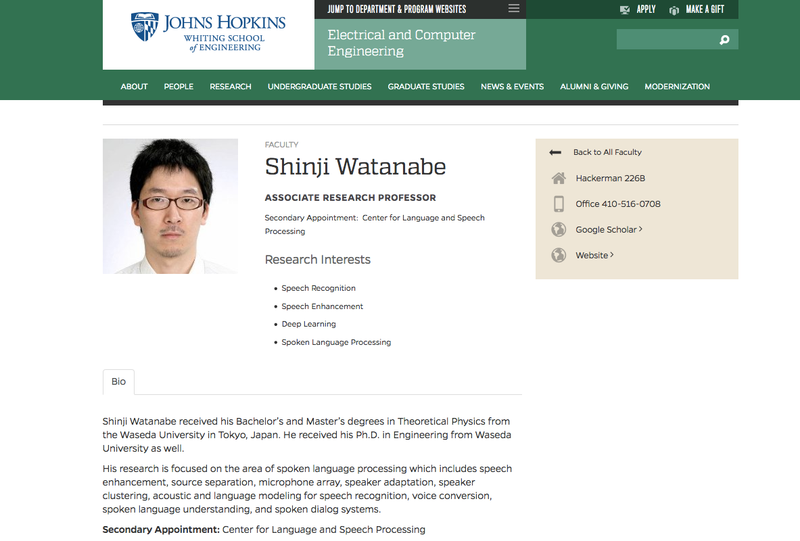Click the Johns Hopkins Whiting School wordmark

tap(224, 32)
